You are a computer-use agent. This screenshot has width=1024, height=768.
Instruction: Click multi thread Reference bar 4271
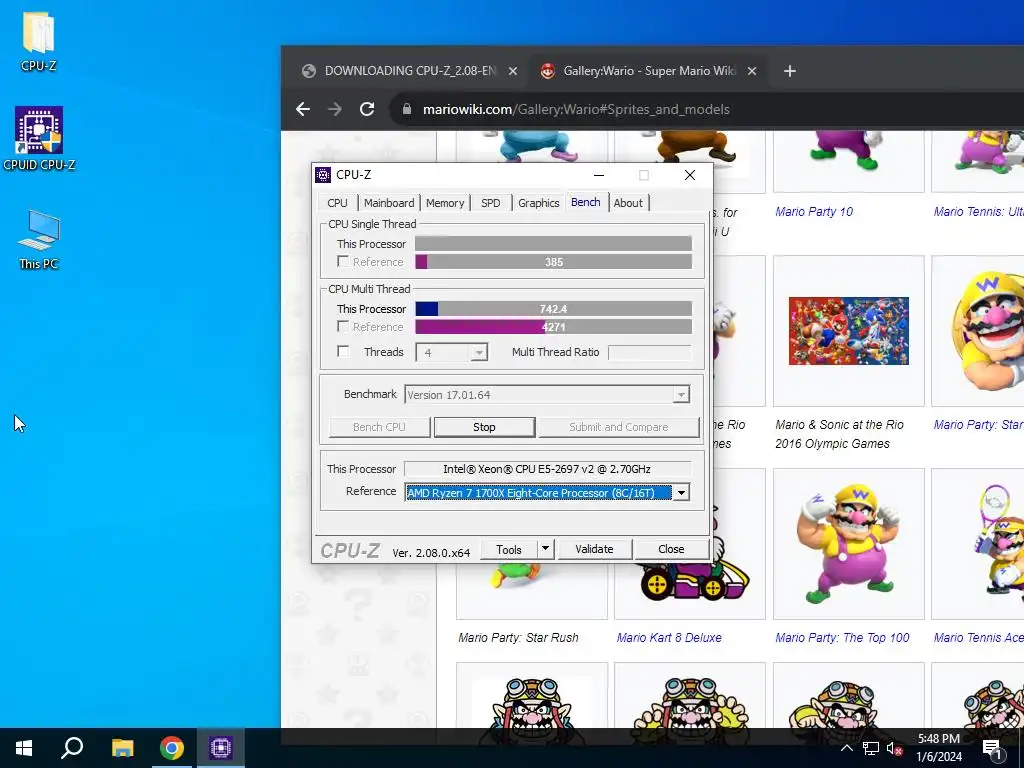tap(553, 327)
